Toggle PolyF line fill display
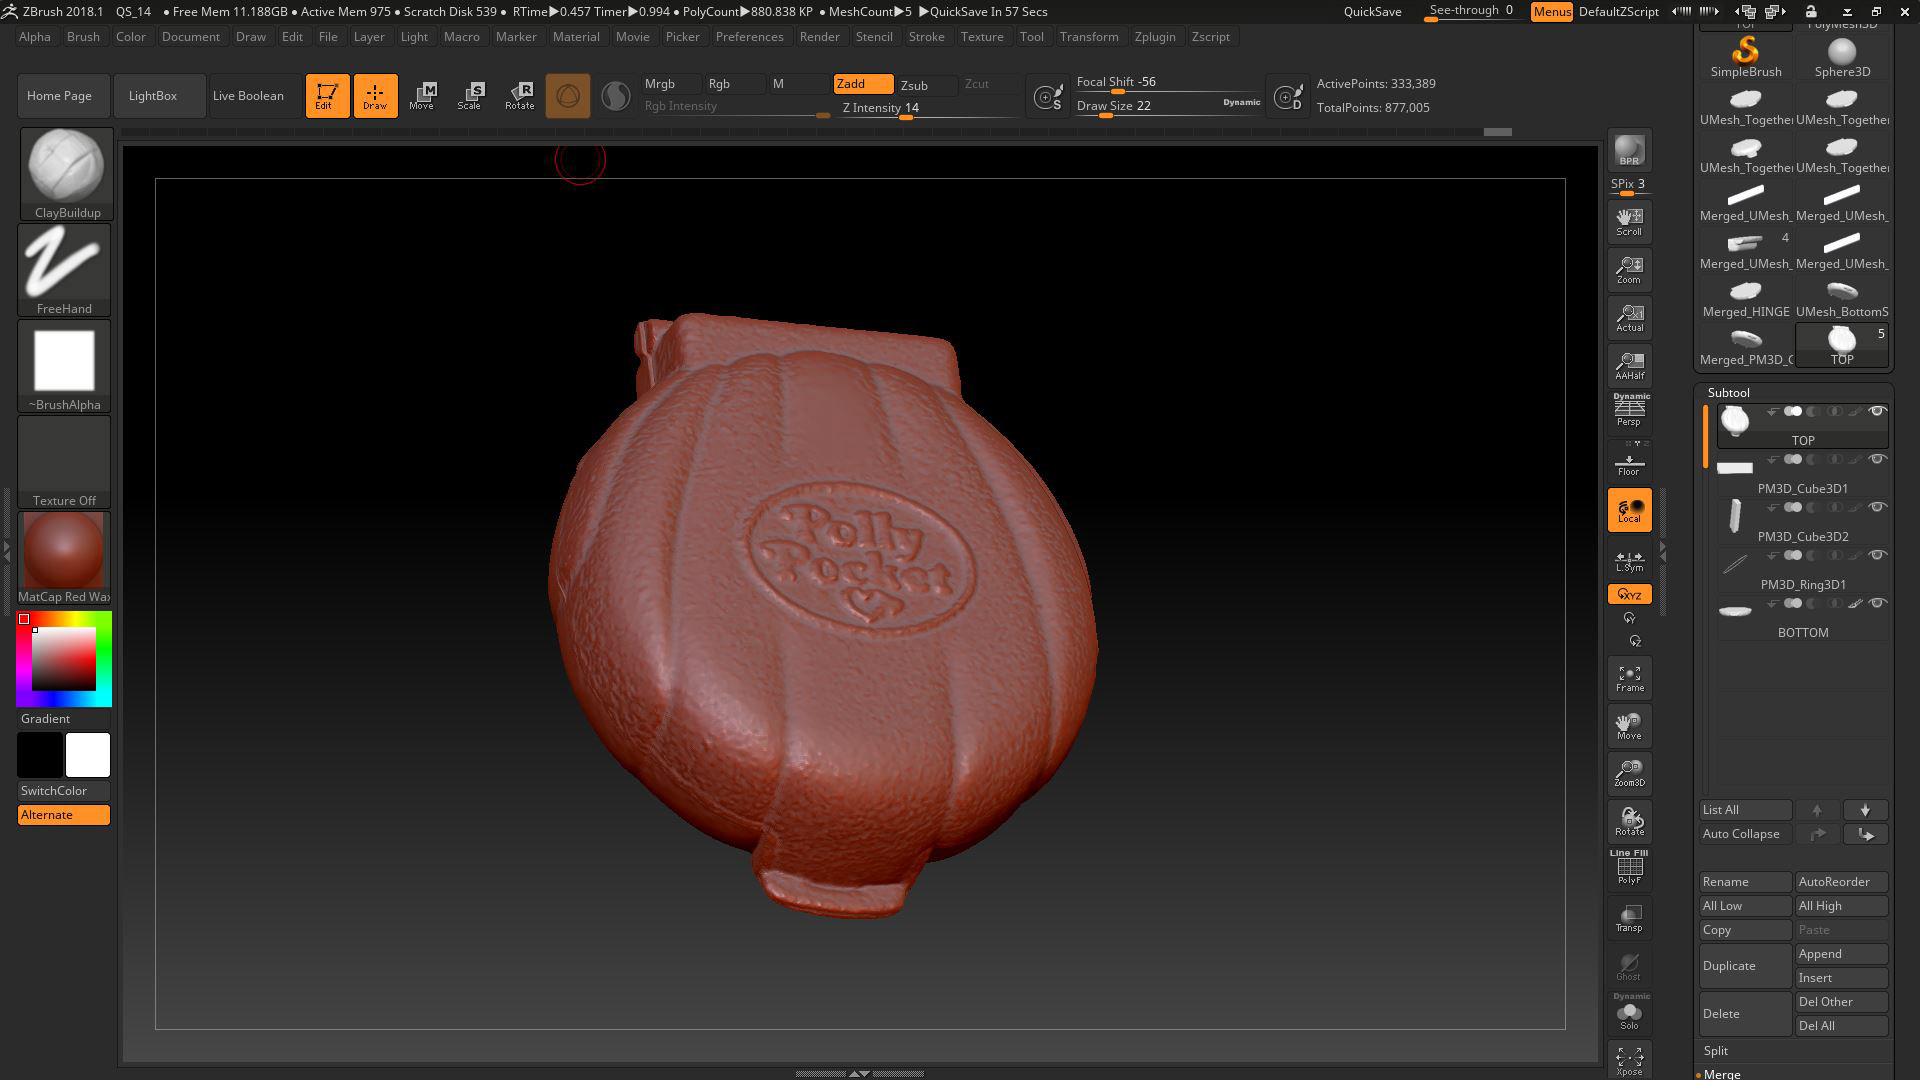Image resolution: width=1920 pixels, height=1080 pixels. click(x=1629, y=867)
